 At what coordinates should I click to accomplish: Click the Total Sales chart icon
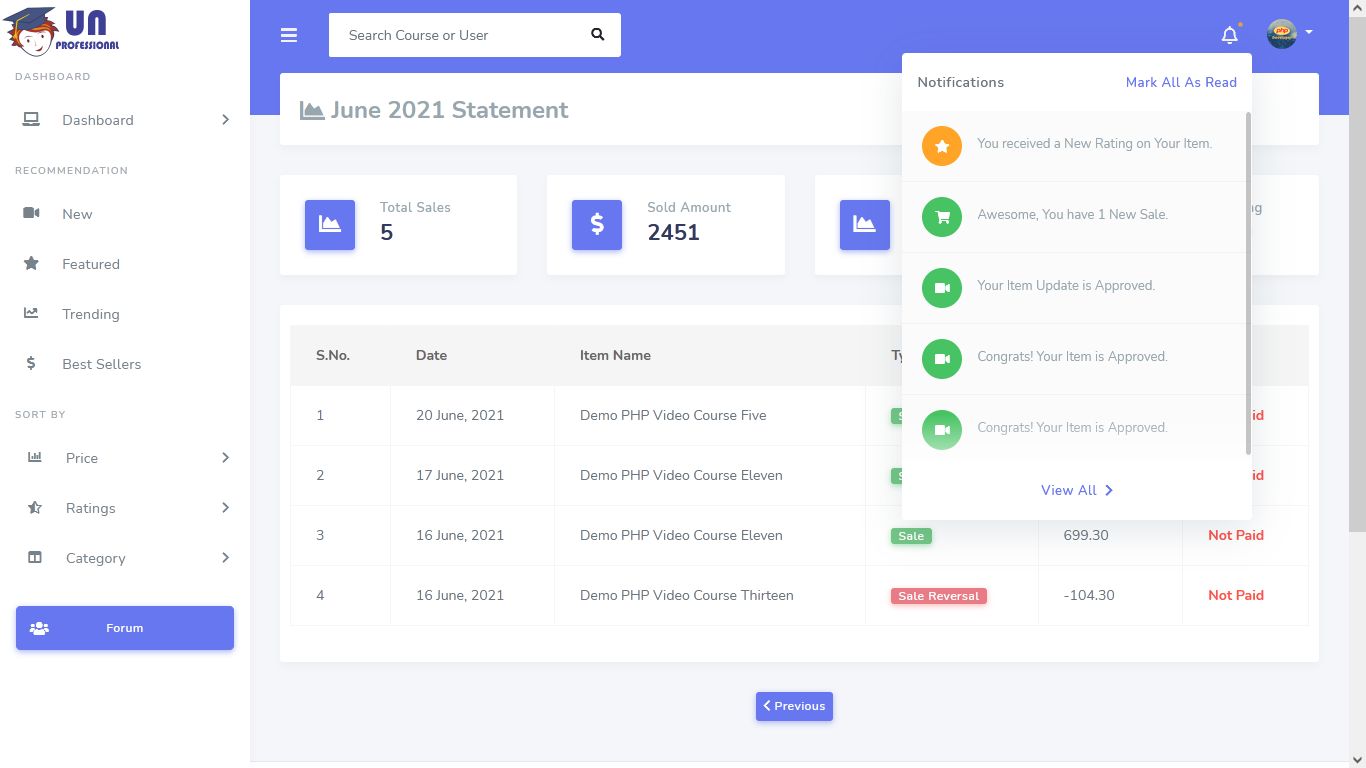point(330,225)
